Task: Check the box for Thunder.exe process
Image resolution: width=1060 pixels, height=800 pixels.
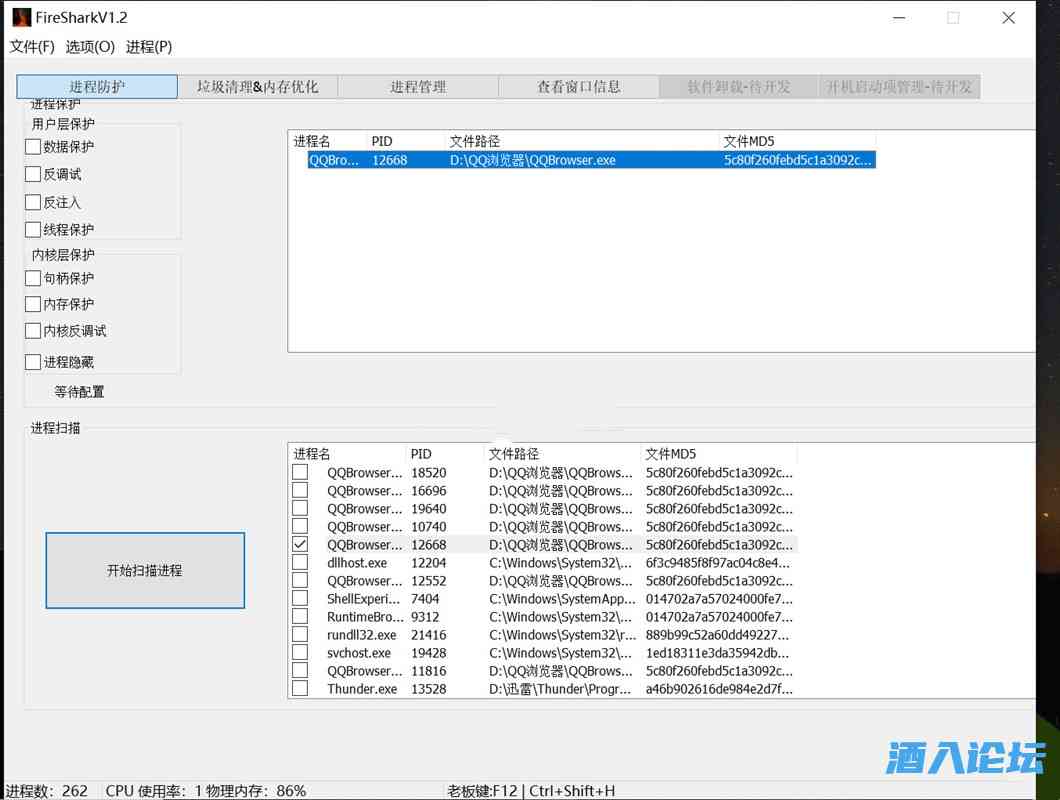Action: [x=300, y=689]
